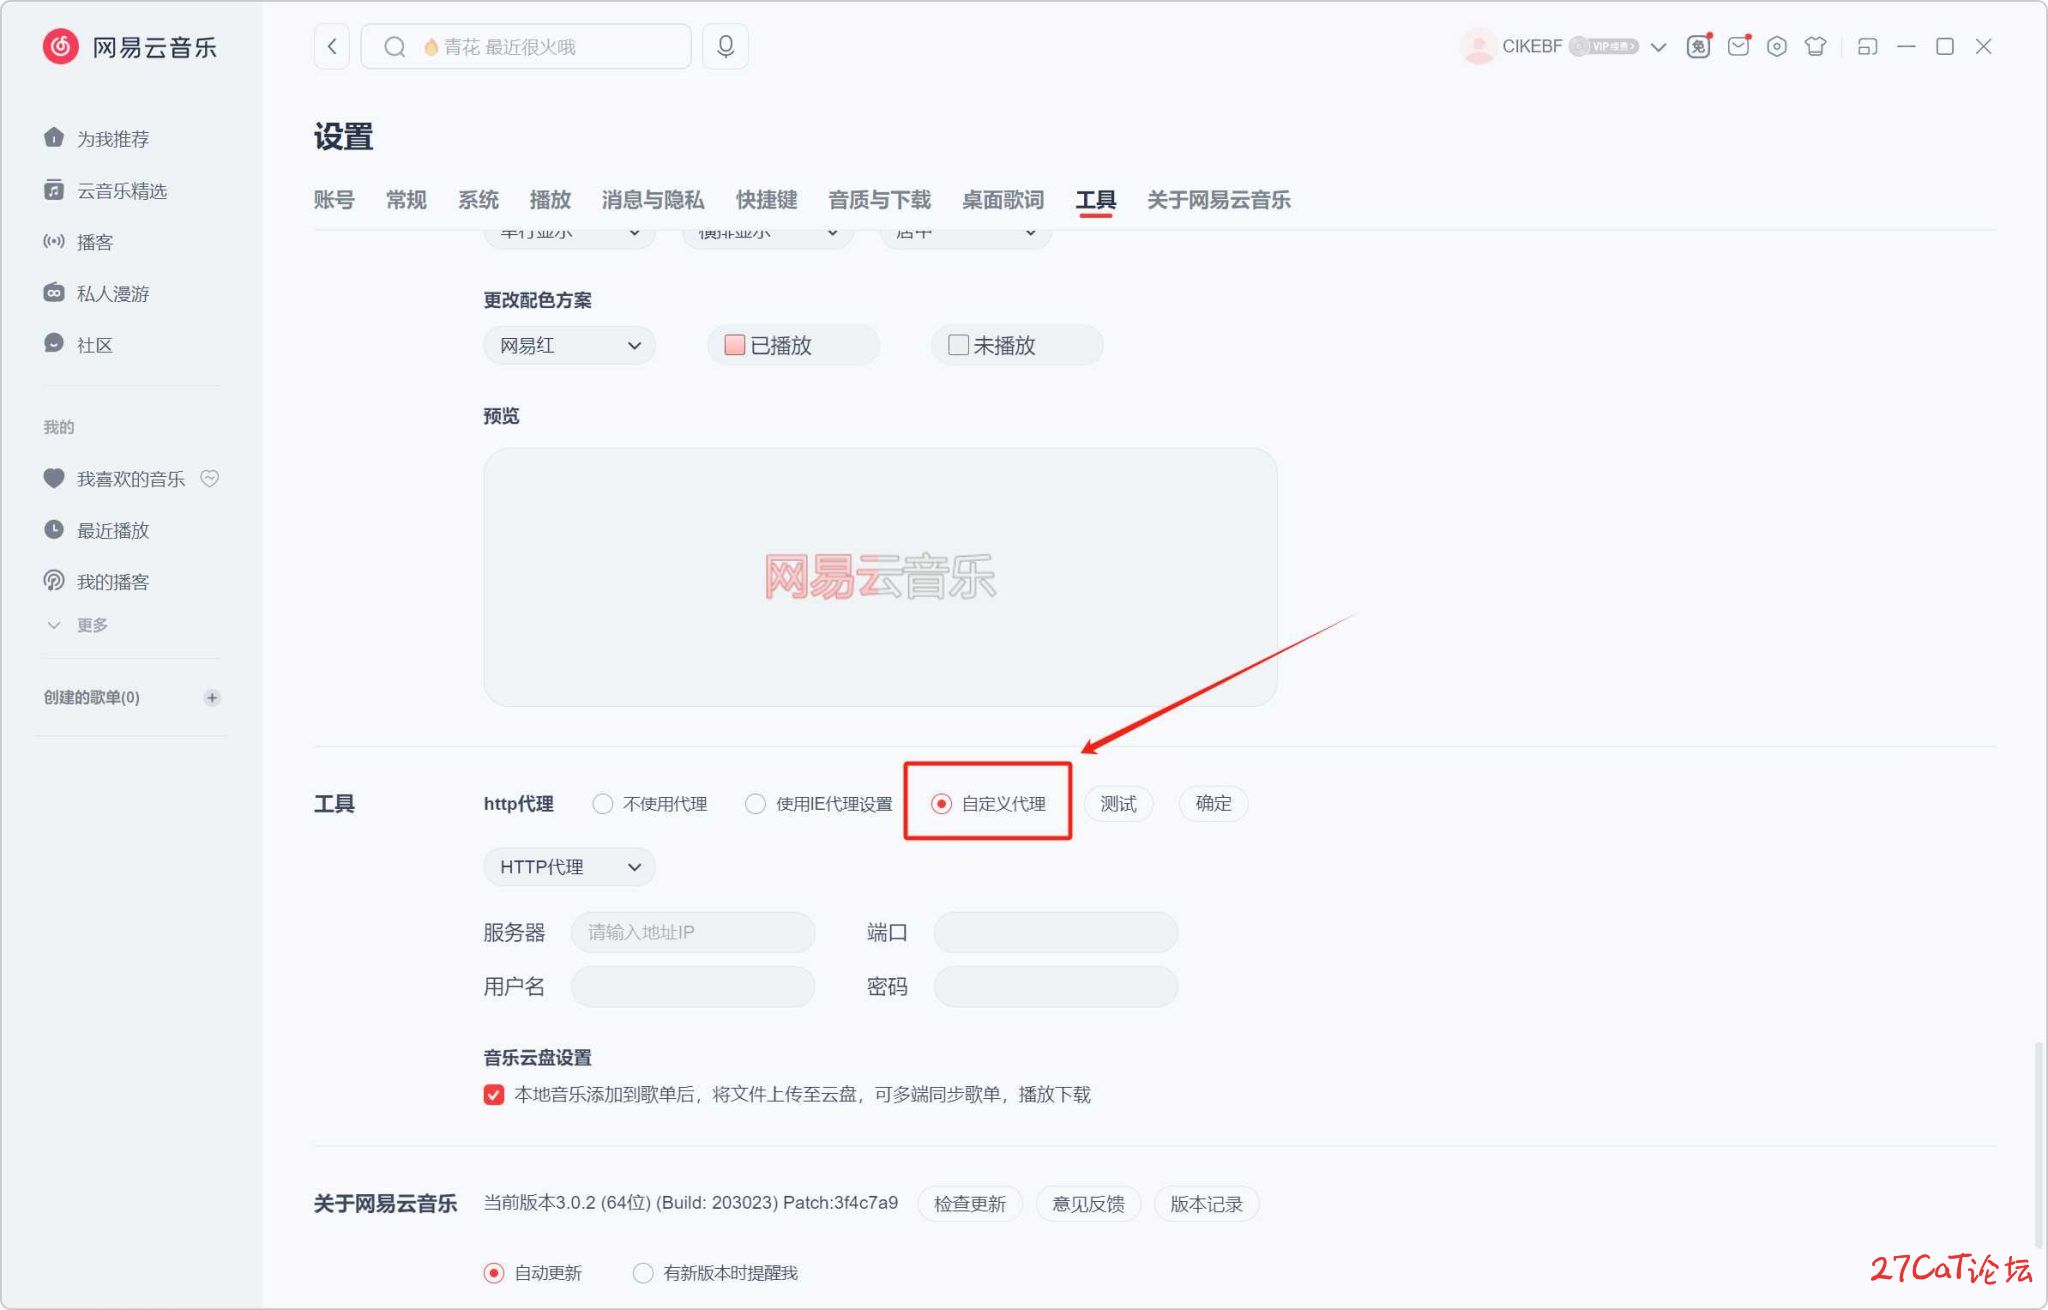Click 创建的歌单(0) header

91,698
